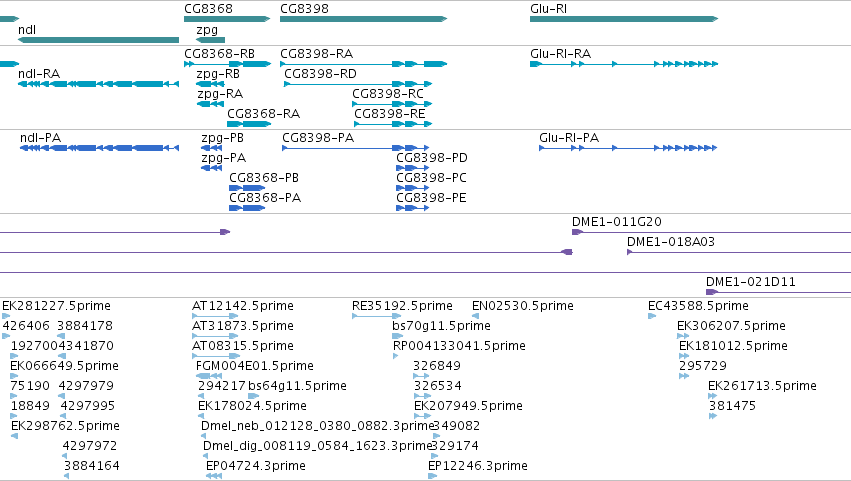
Task: Click the zpg-RA transcript label
Action: [220, 94]
